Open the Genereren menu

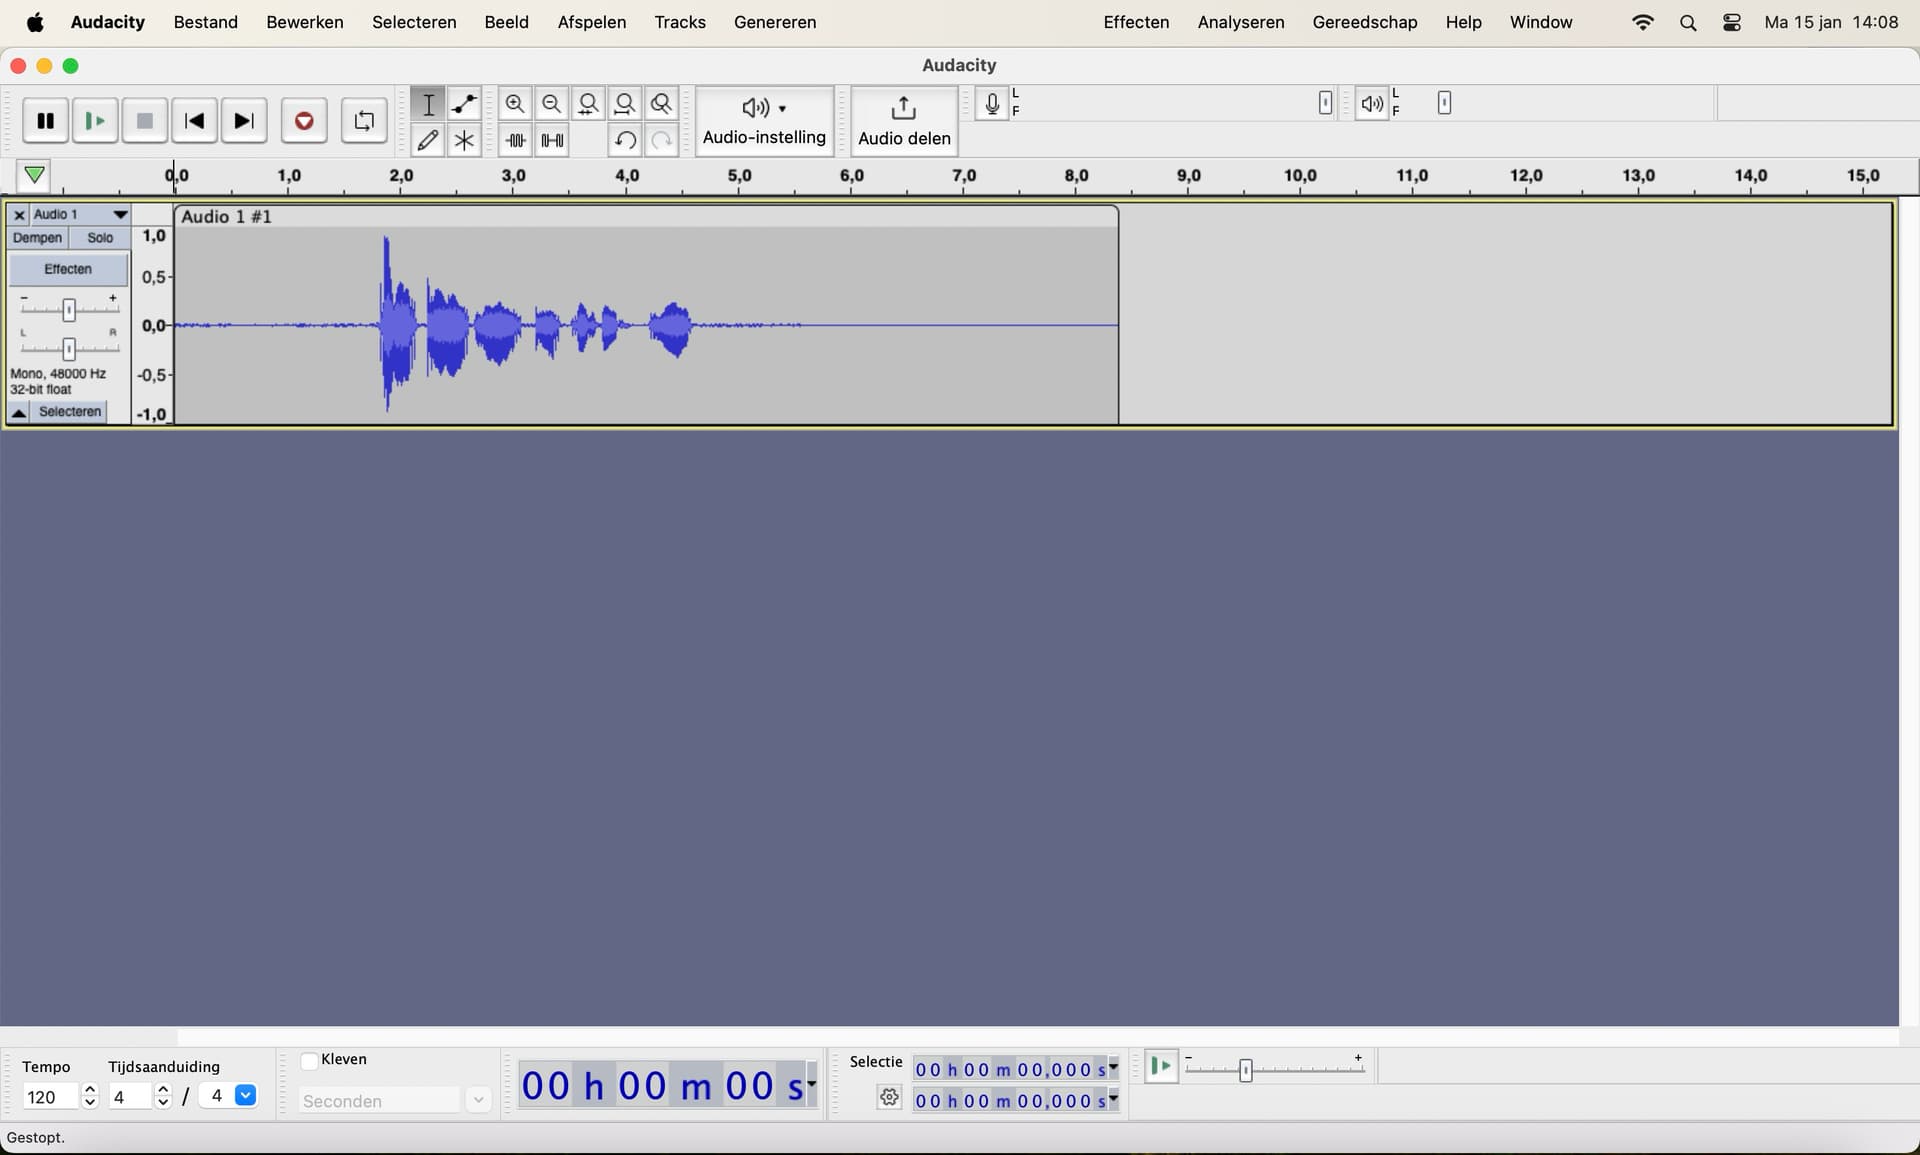(x=774, y=22)
